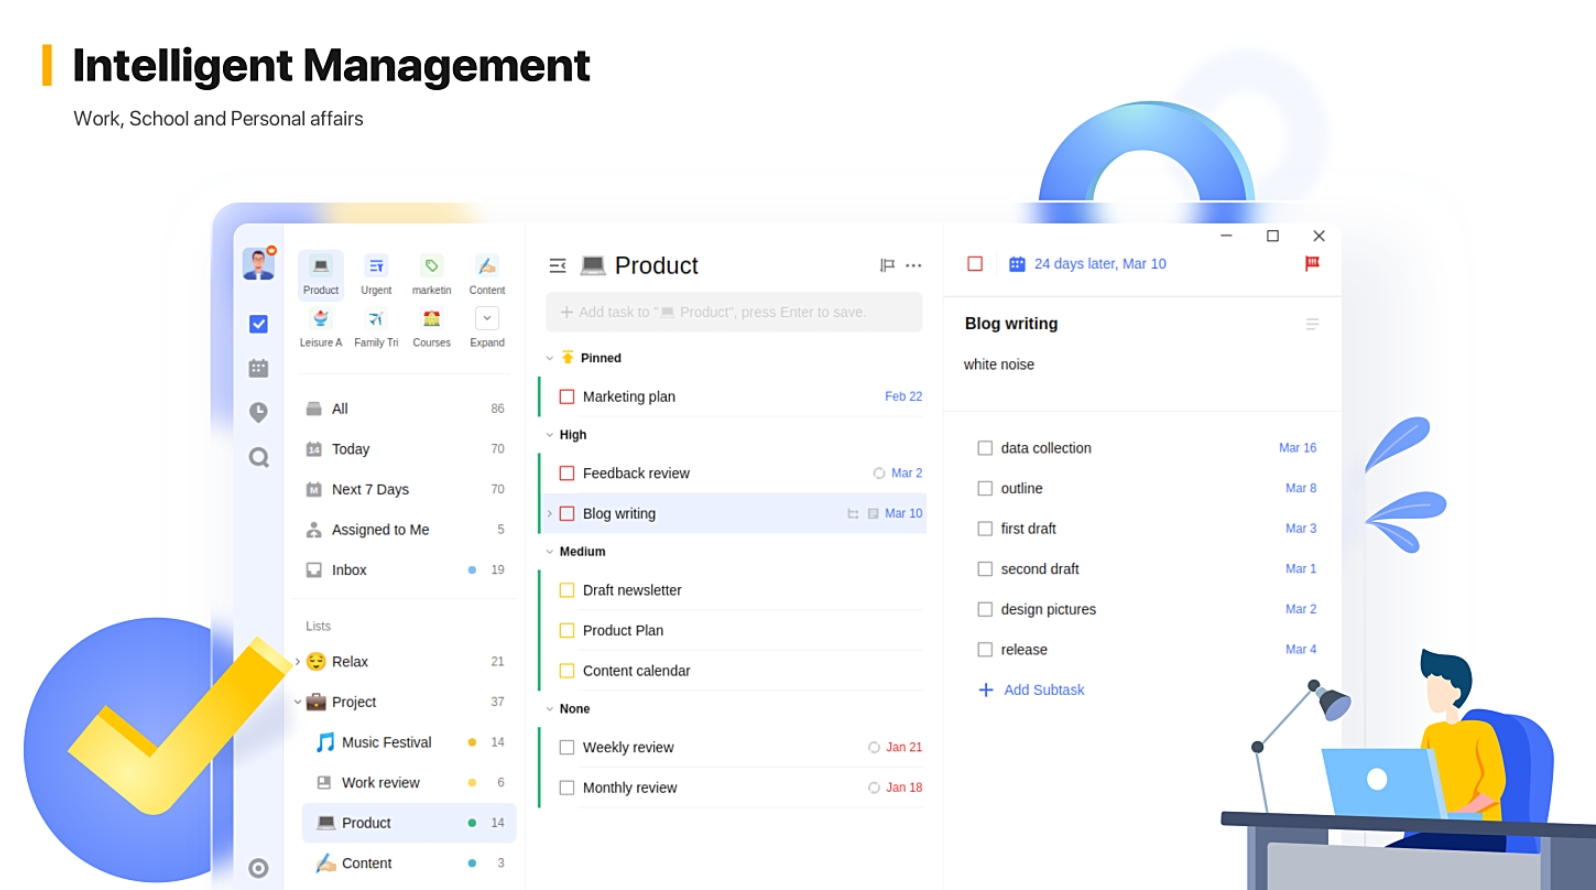The height and width of the screenshot is (890, 1596).
Task: Expand the Relax list folder
Action: [298, 661]
